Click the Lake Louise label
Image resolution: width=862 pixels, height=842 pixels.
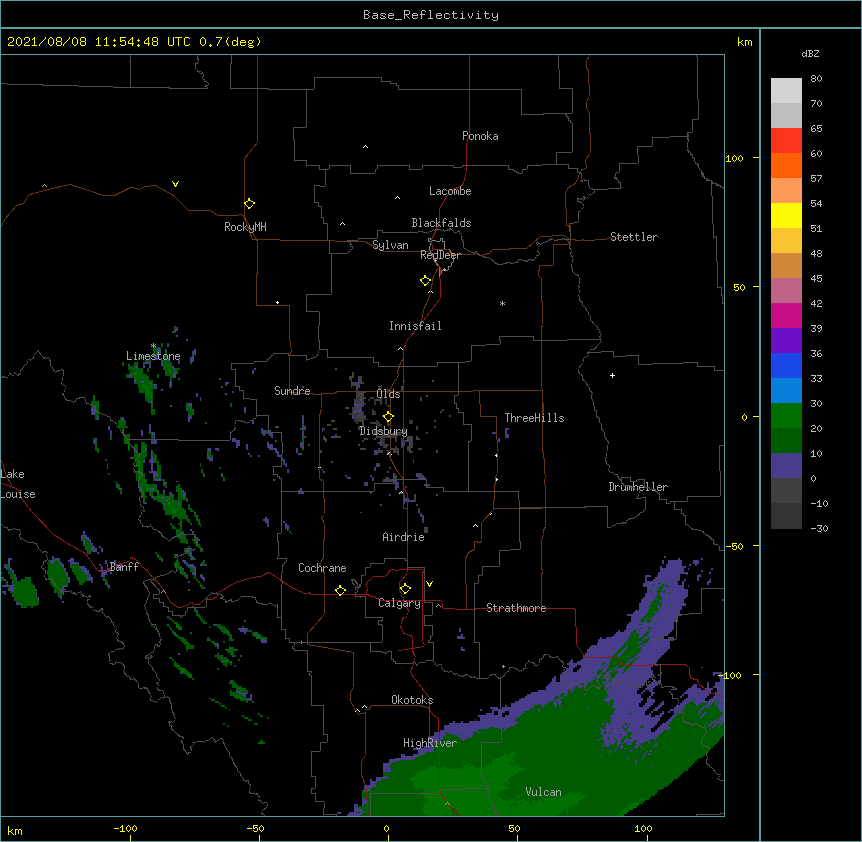point(18,484)
